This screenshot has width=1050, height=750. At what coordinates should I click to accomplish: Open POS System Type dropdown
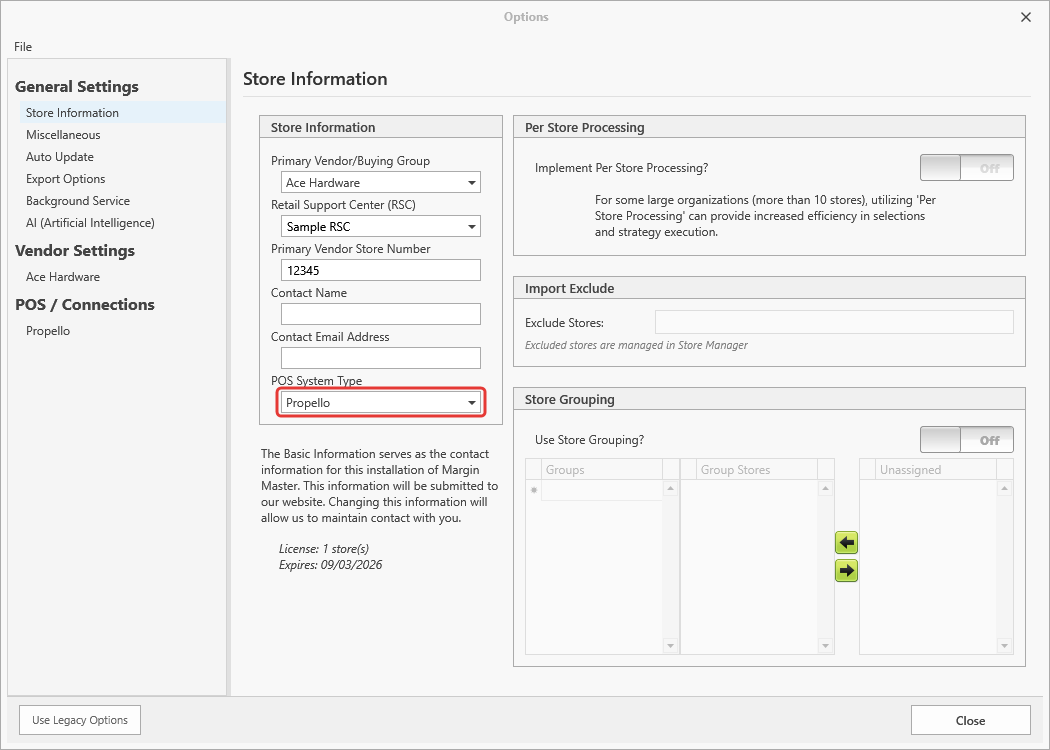click(x=380, y=402)
